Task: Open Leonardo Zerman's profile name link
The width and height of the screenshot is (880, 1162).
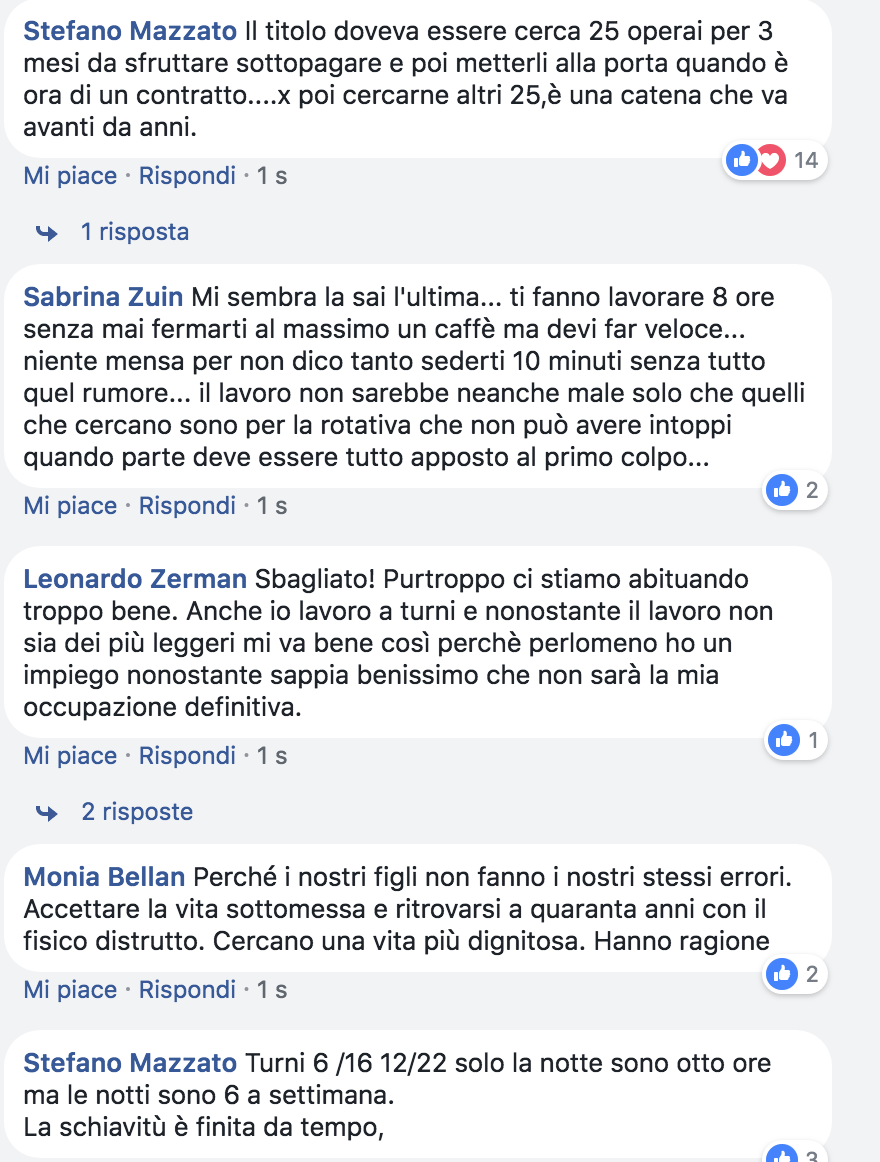Action: click(135, 579)
